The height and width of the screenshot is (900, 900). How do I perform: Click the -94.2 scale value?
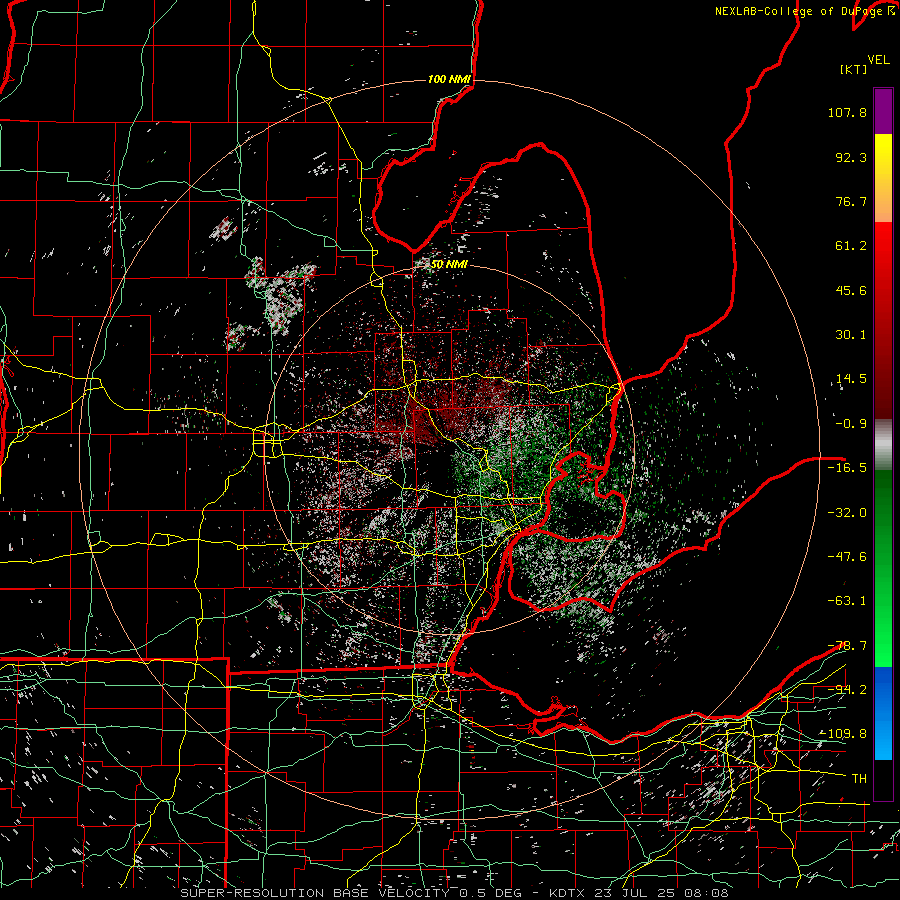tap(847, 690)
